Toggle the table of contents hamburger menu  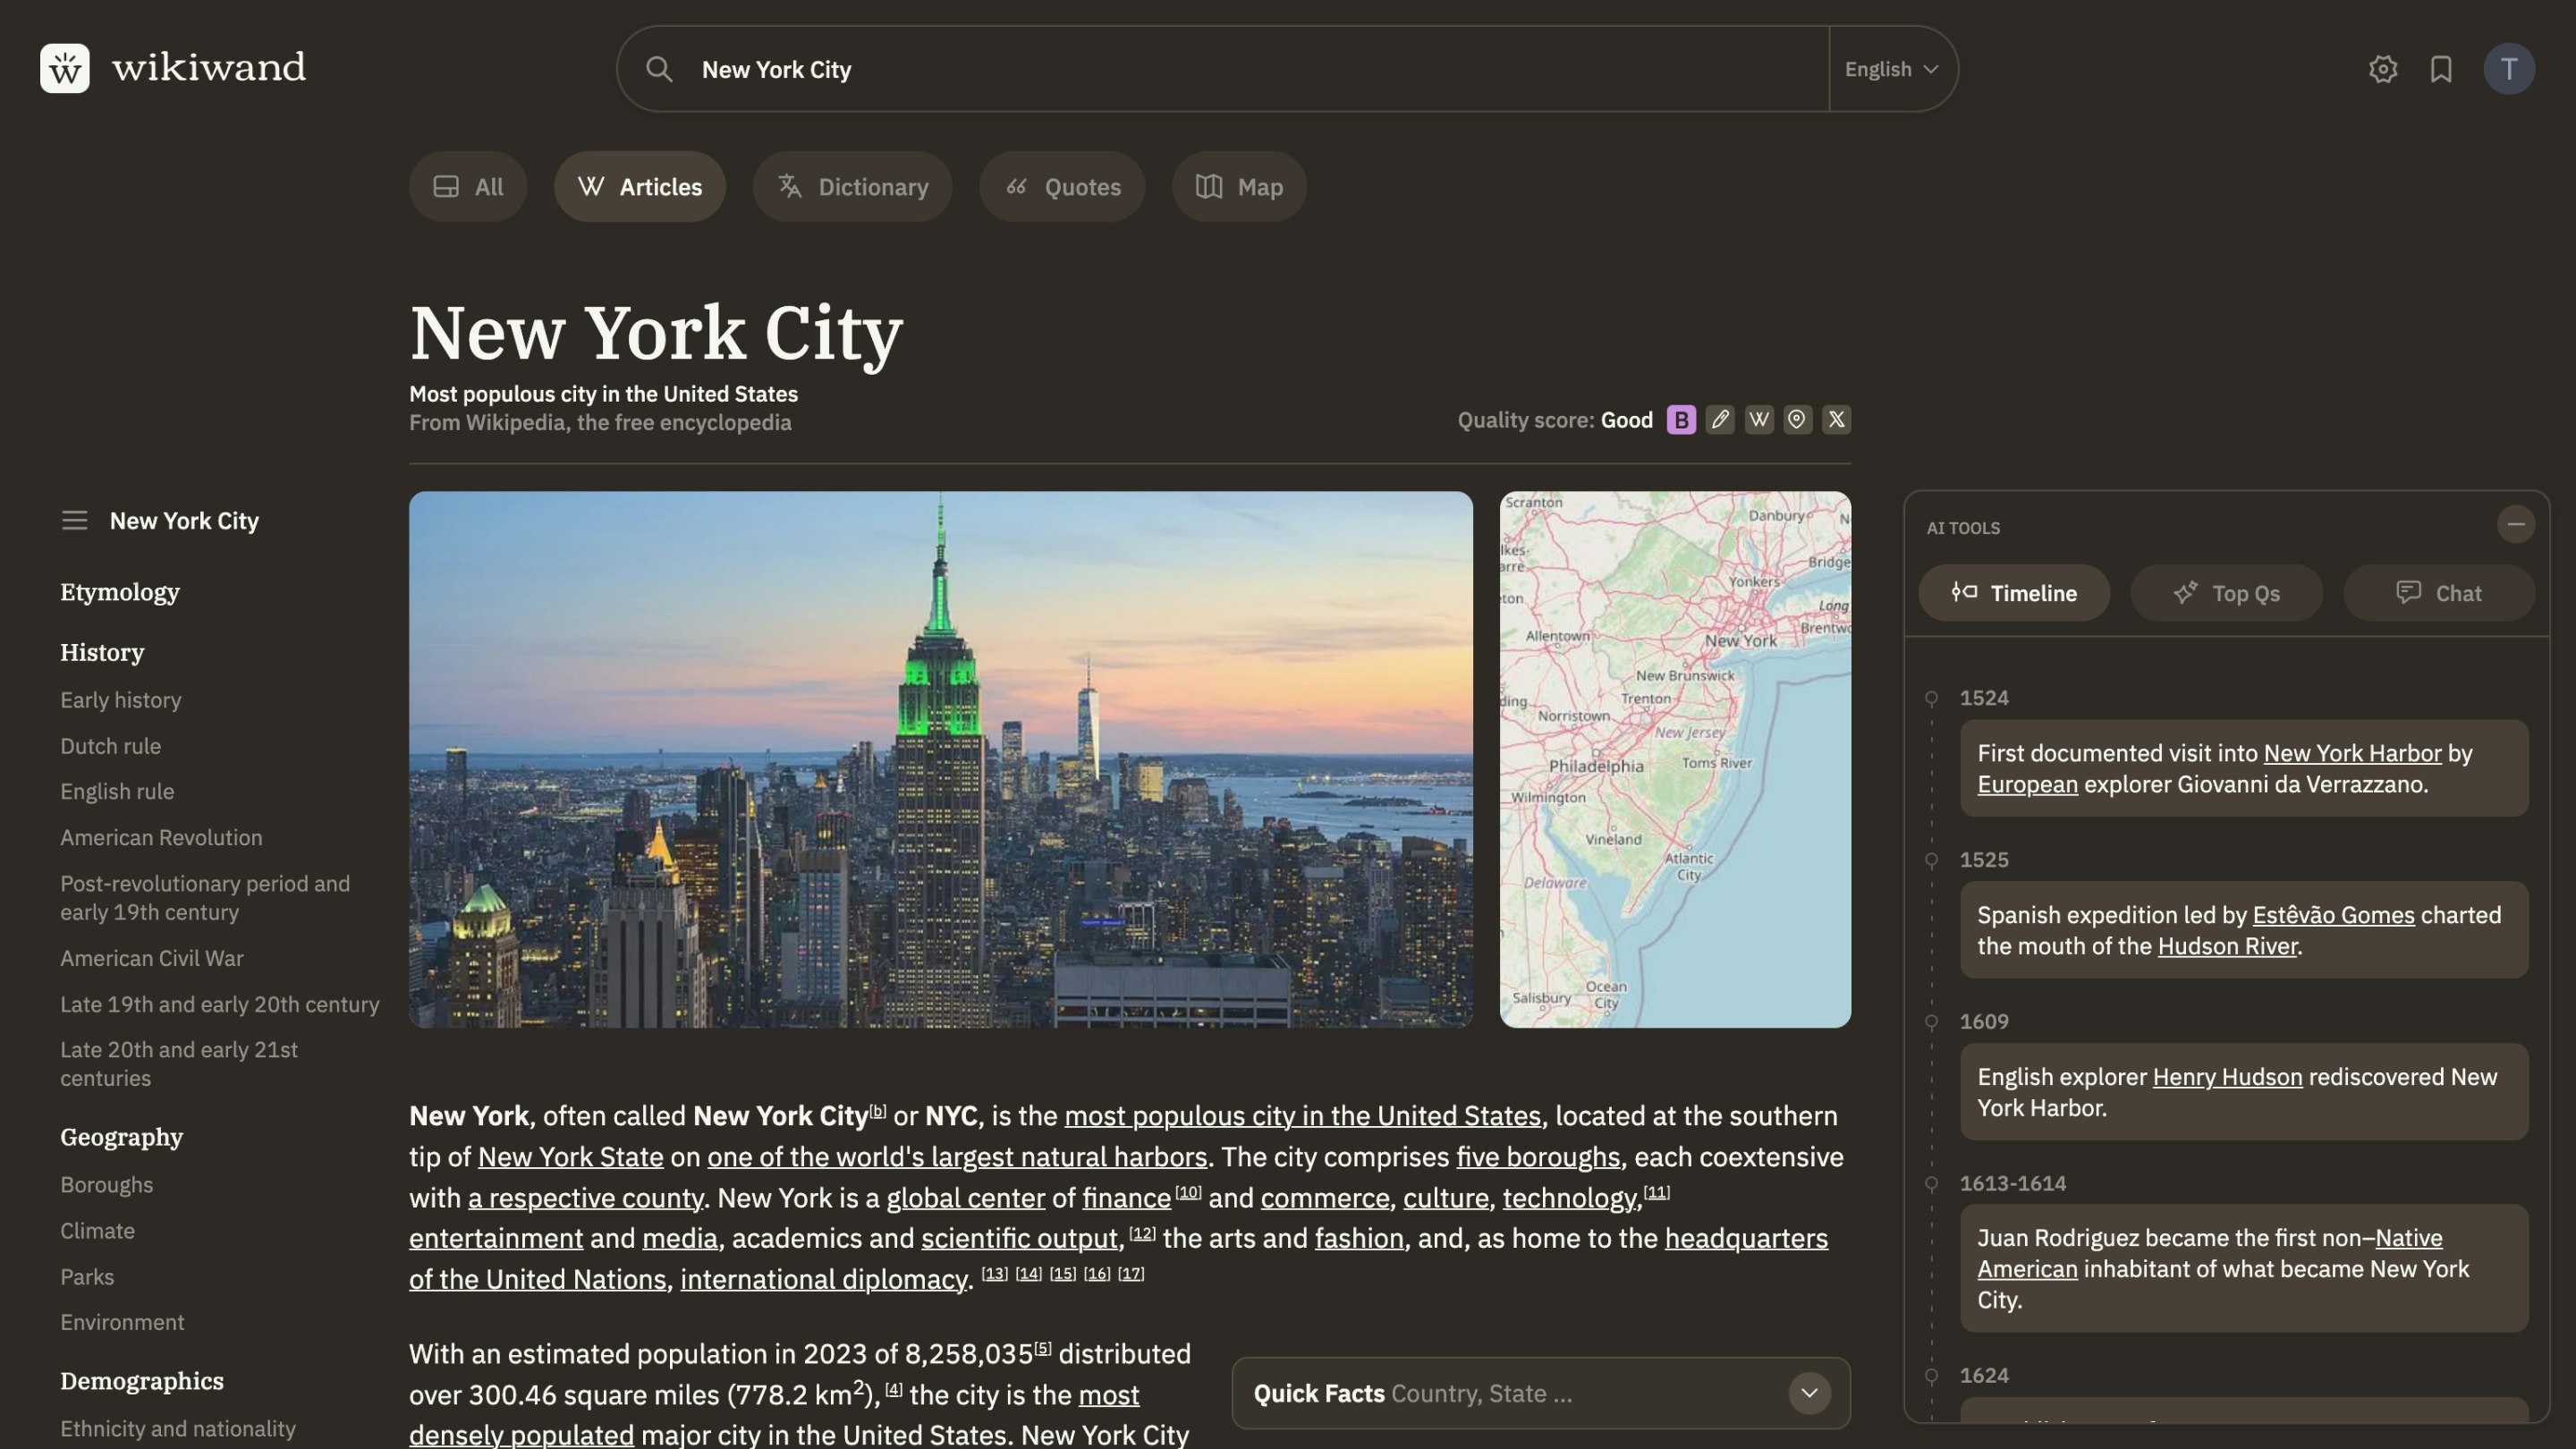(74, 521)
